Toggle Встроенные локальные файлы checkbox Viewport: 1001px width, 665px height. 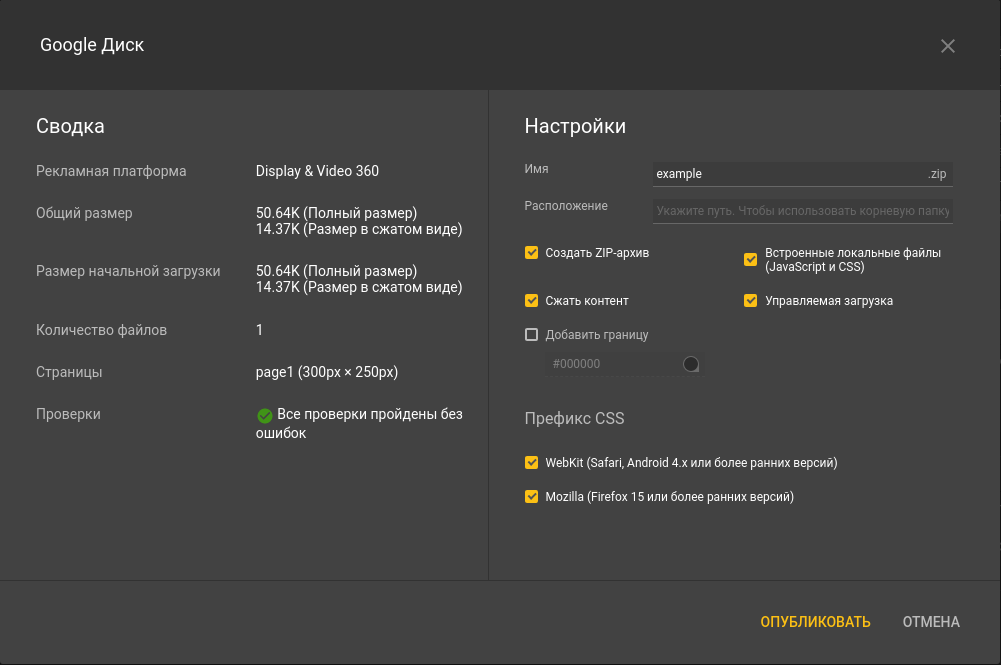(750, 260)
